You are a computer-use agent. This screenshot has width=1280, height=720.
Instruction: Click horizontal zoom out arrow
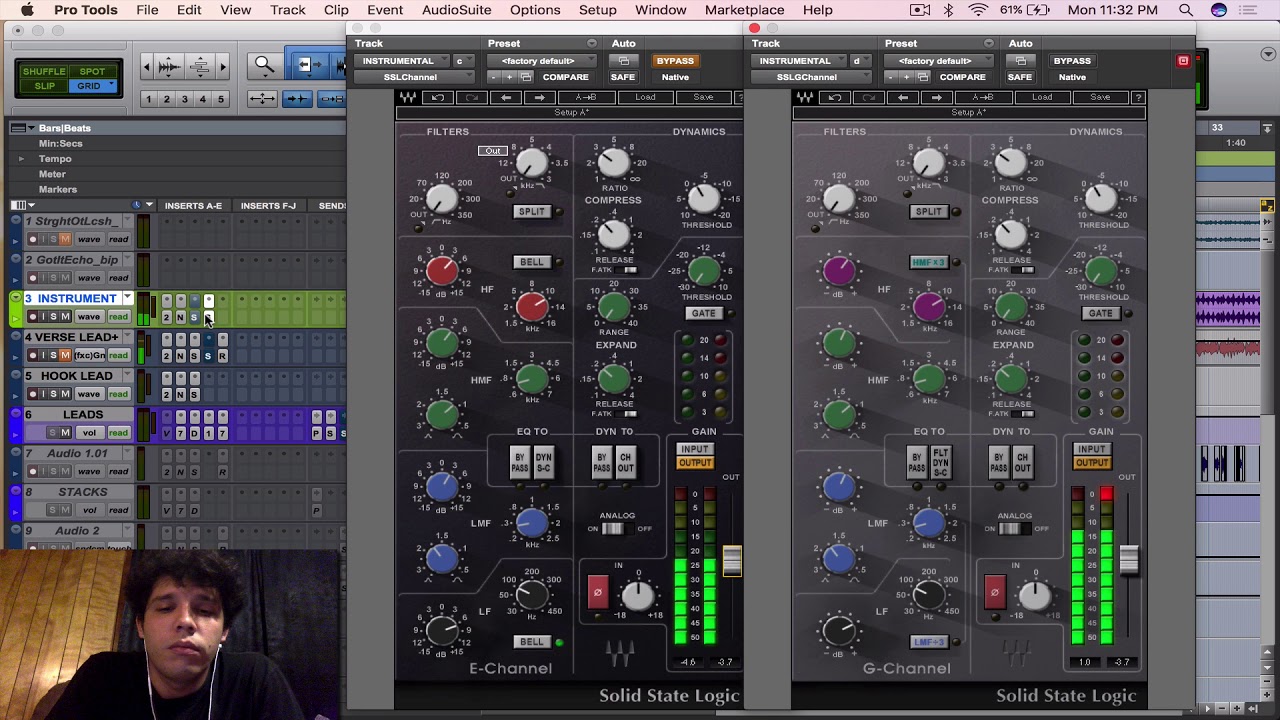[x=147, y=68]
